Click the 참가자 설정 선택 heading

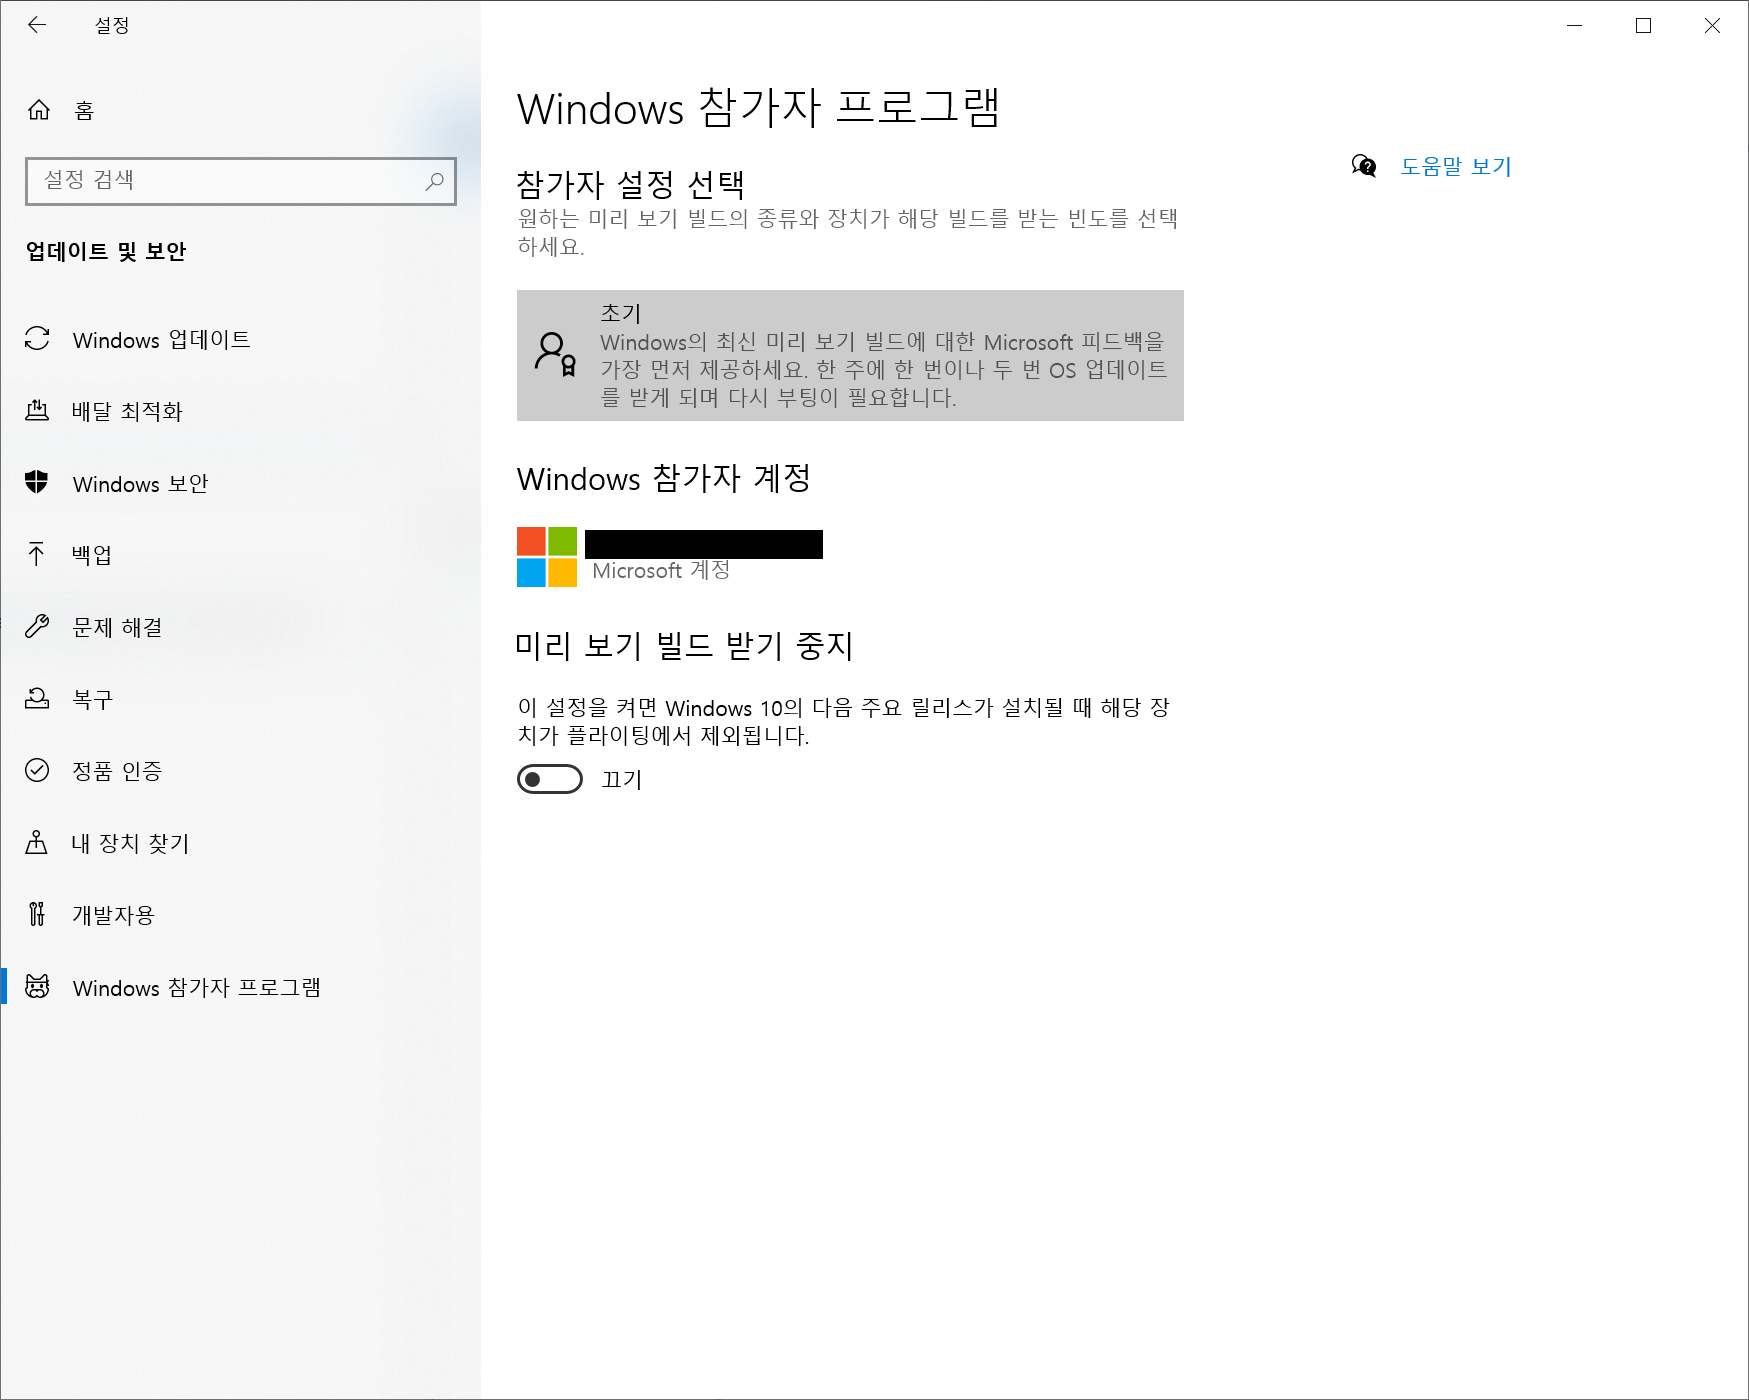coord(630,184)
